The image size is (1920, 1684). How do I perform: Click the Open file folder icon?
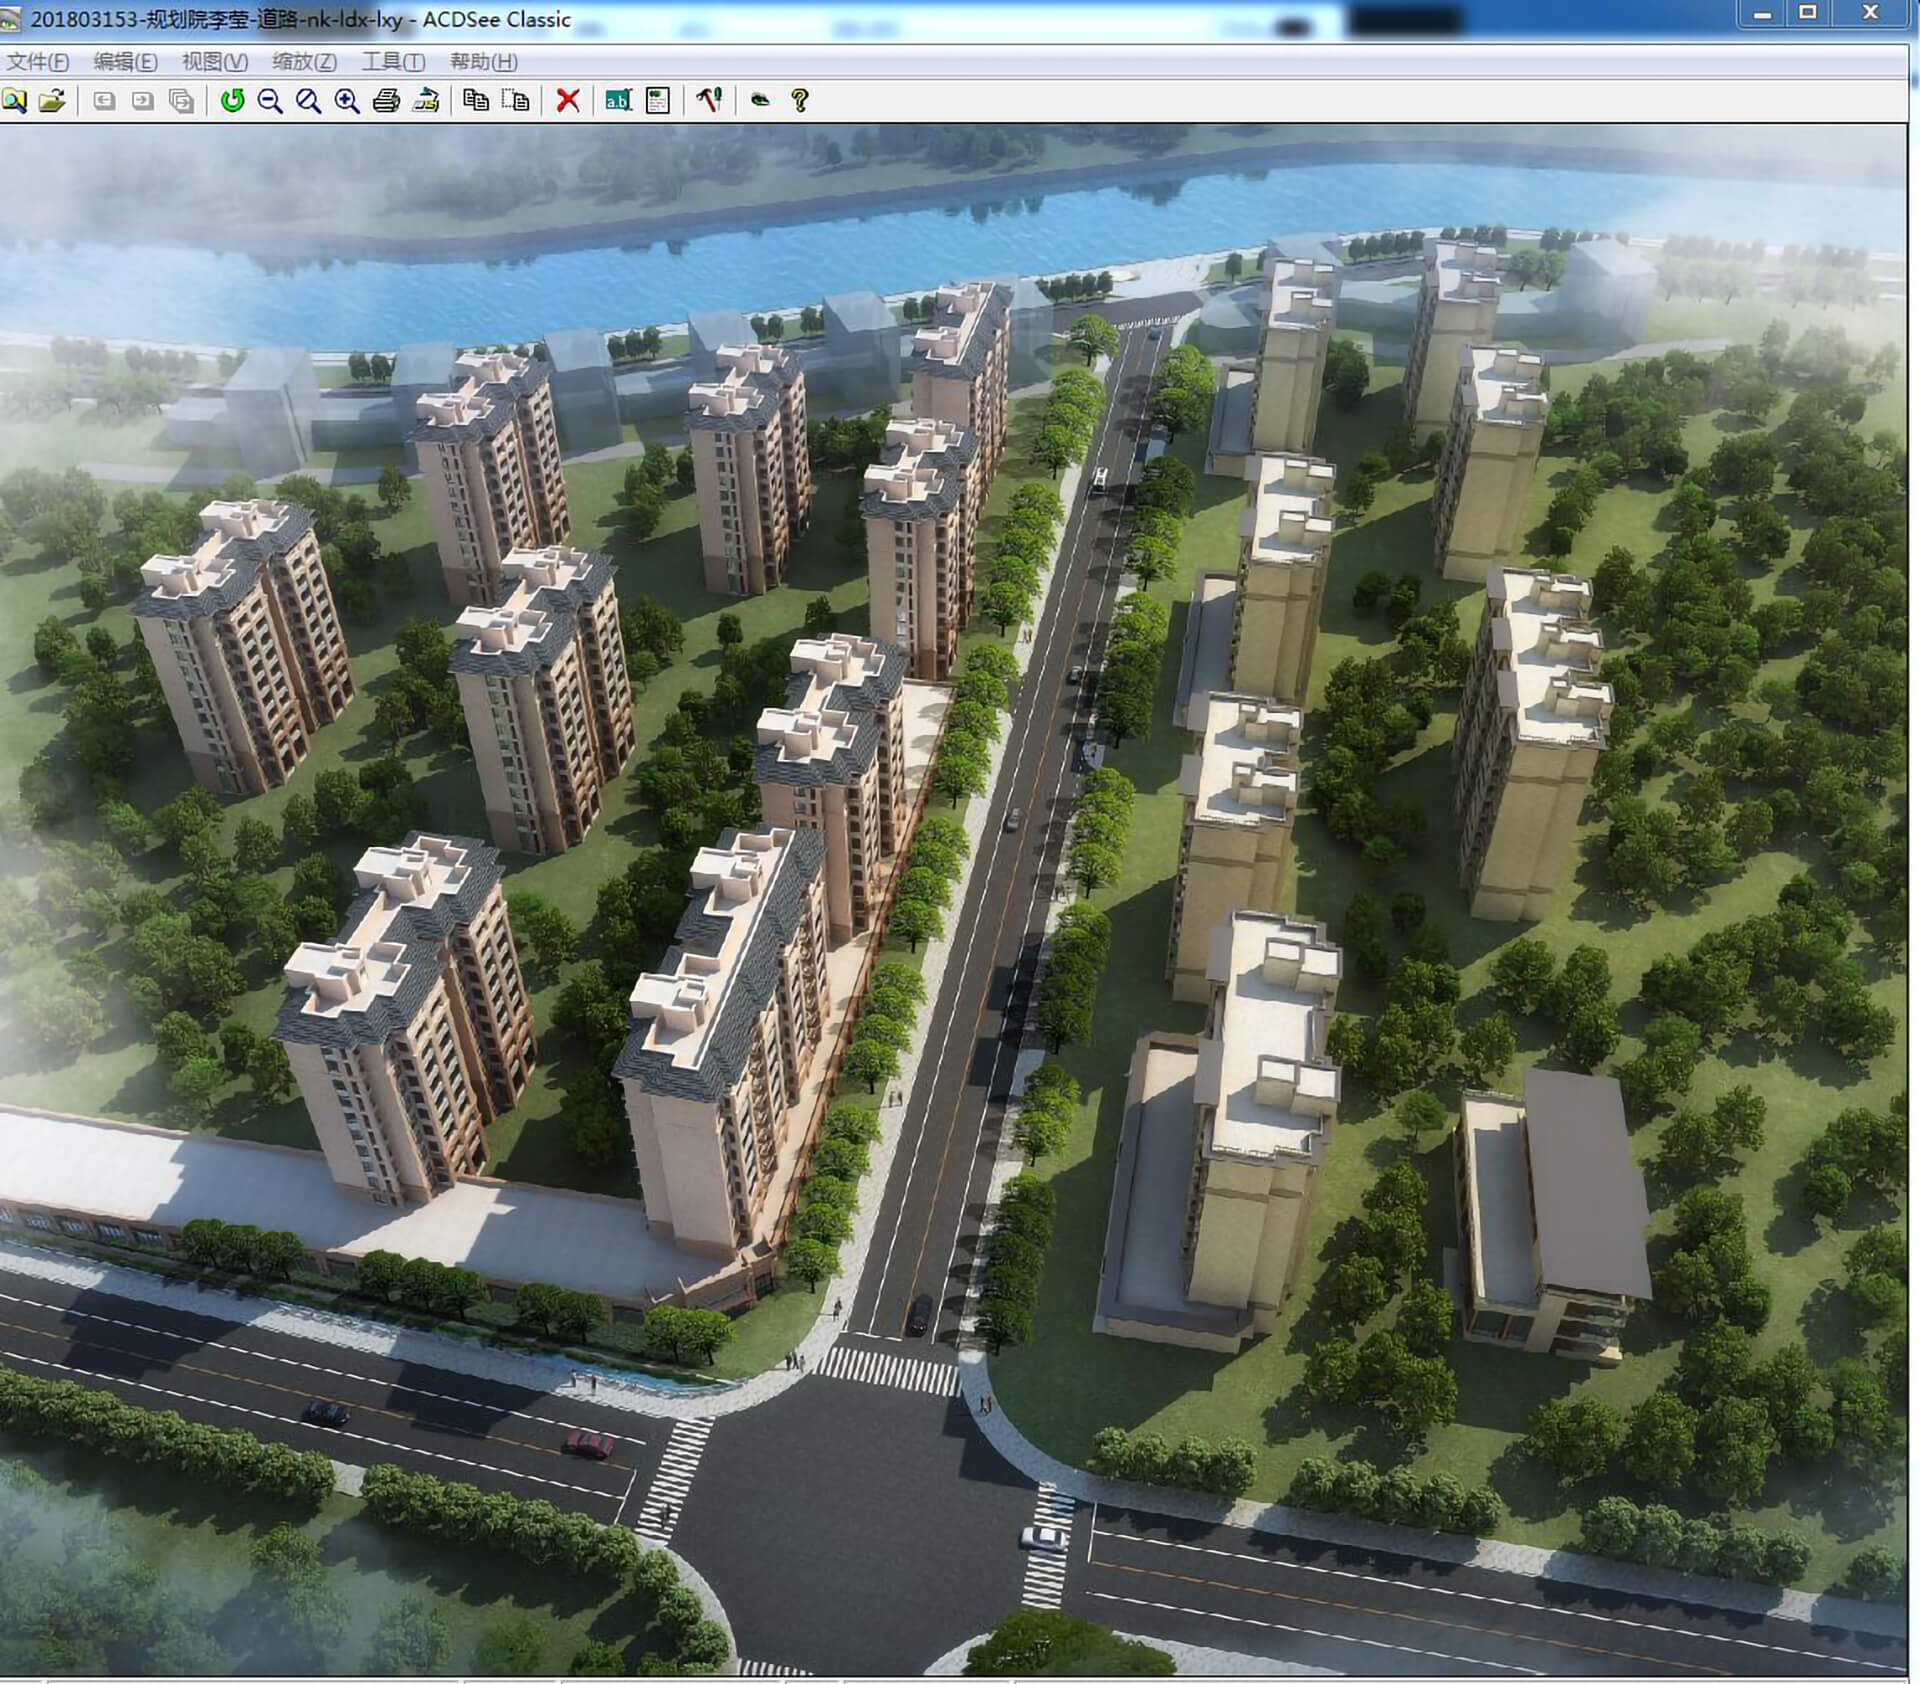51,100
